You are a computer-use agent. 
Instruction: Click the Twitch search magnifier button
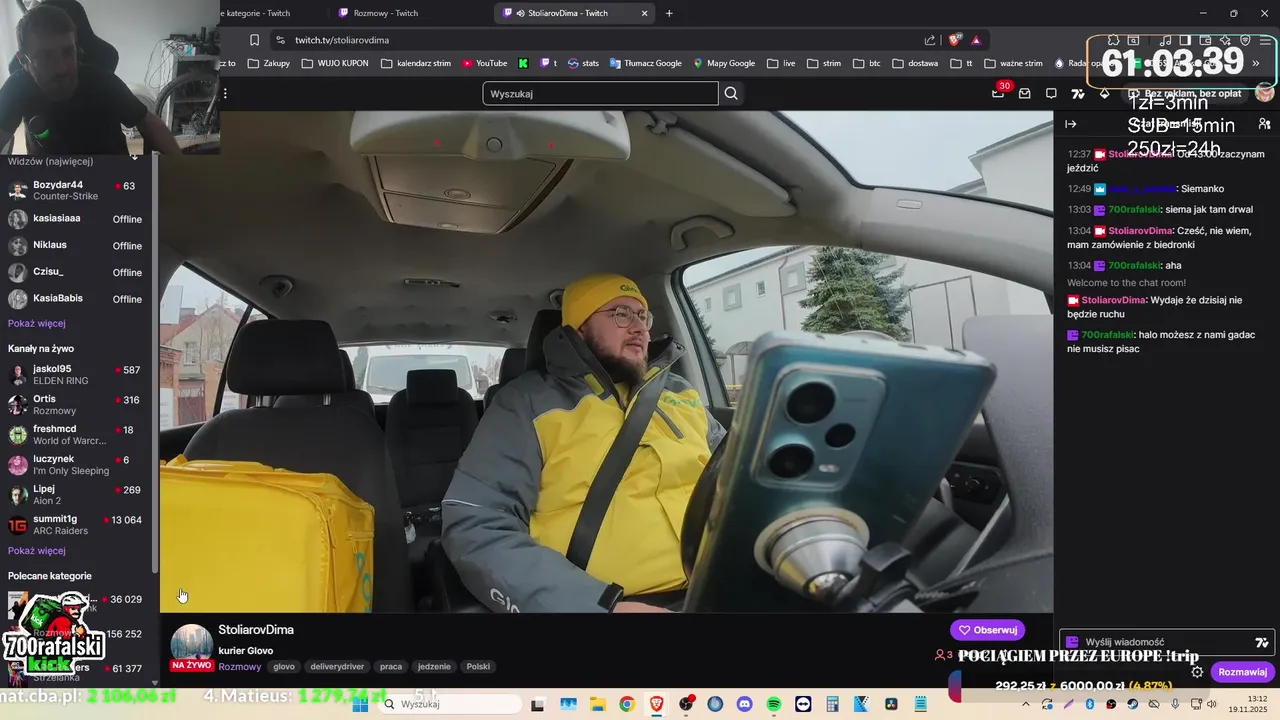coord(731,93)
